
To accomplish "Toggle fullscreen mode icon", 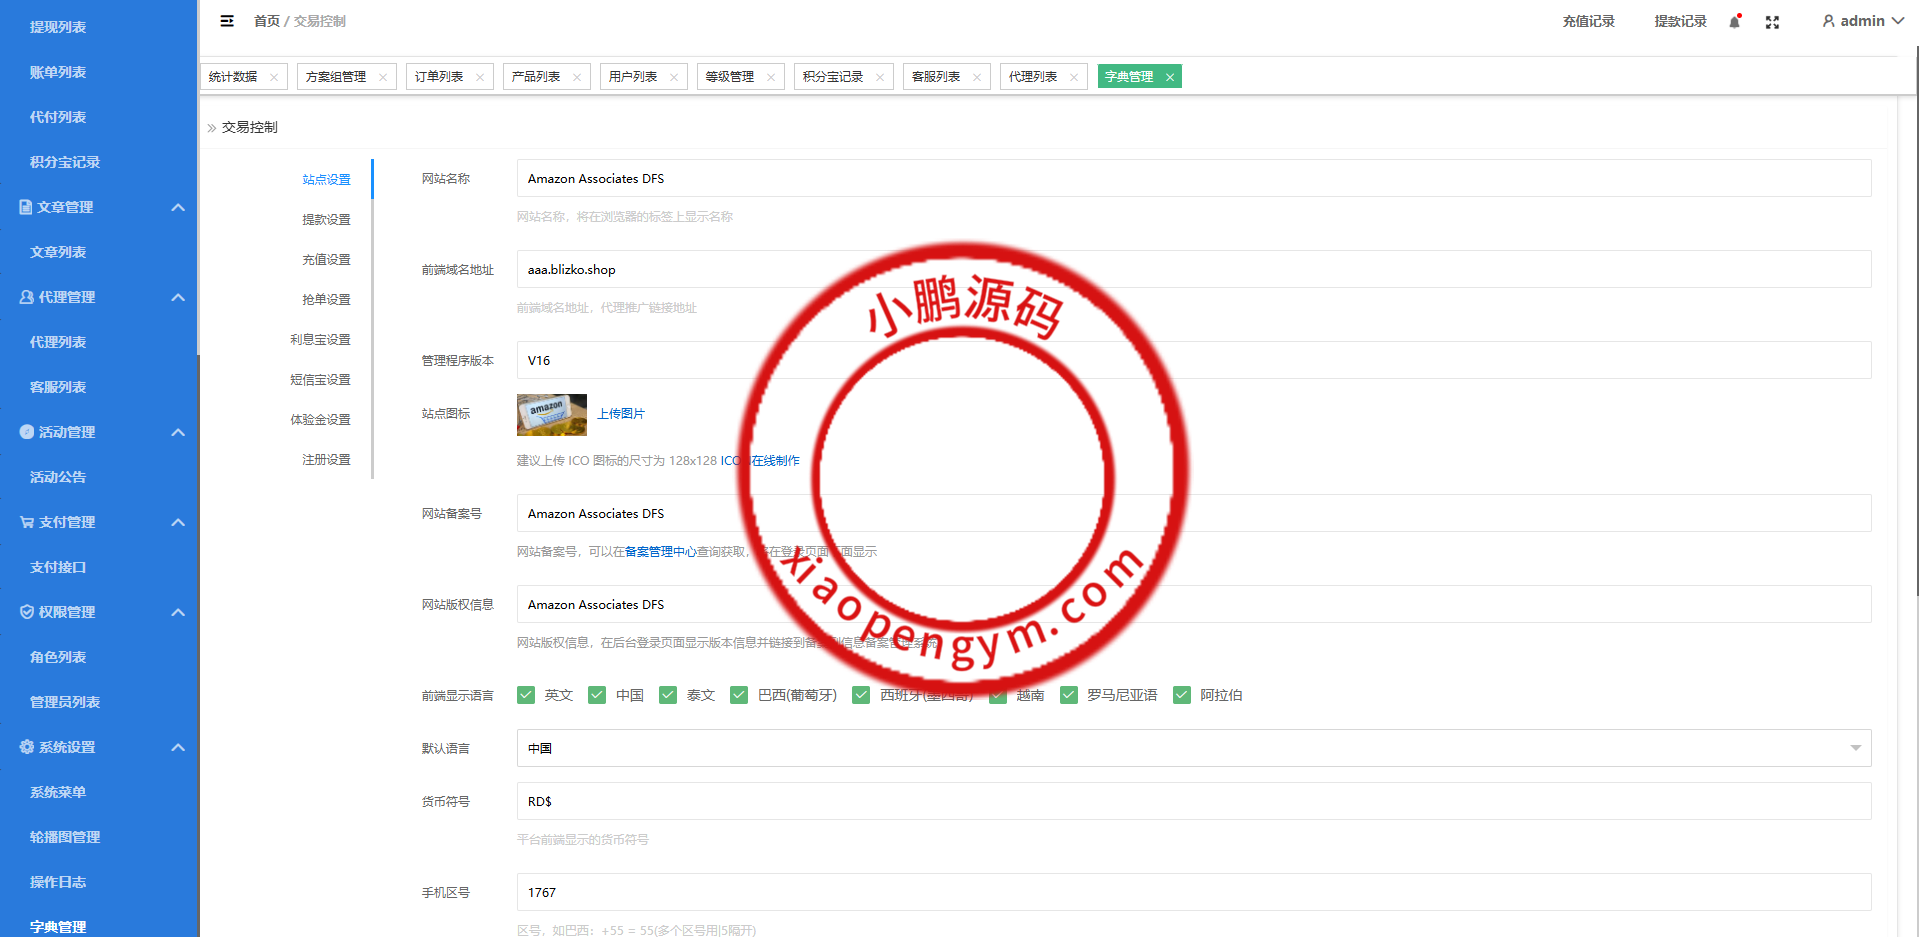I will coord(1772,22).
